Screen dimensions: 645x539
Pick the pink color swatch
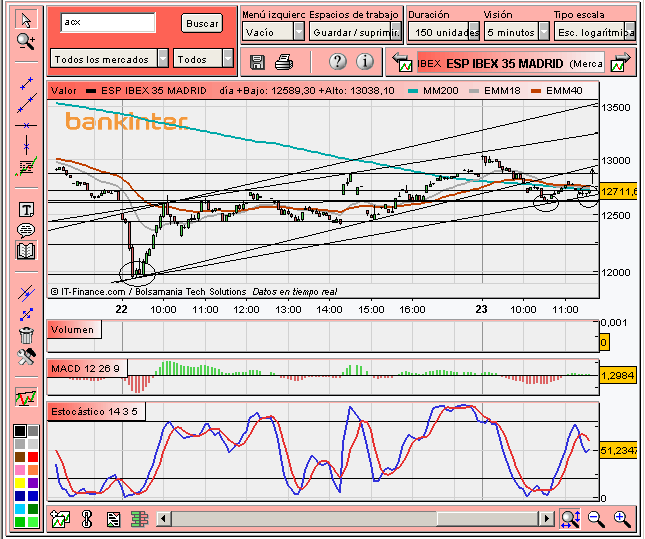20,469
